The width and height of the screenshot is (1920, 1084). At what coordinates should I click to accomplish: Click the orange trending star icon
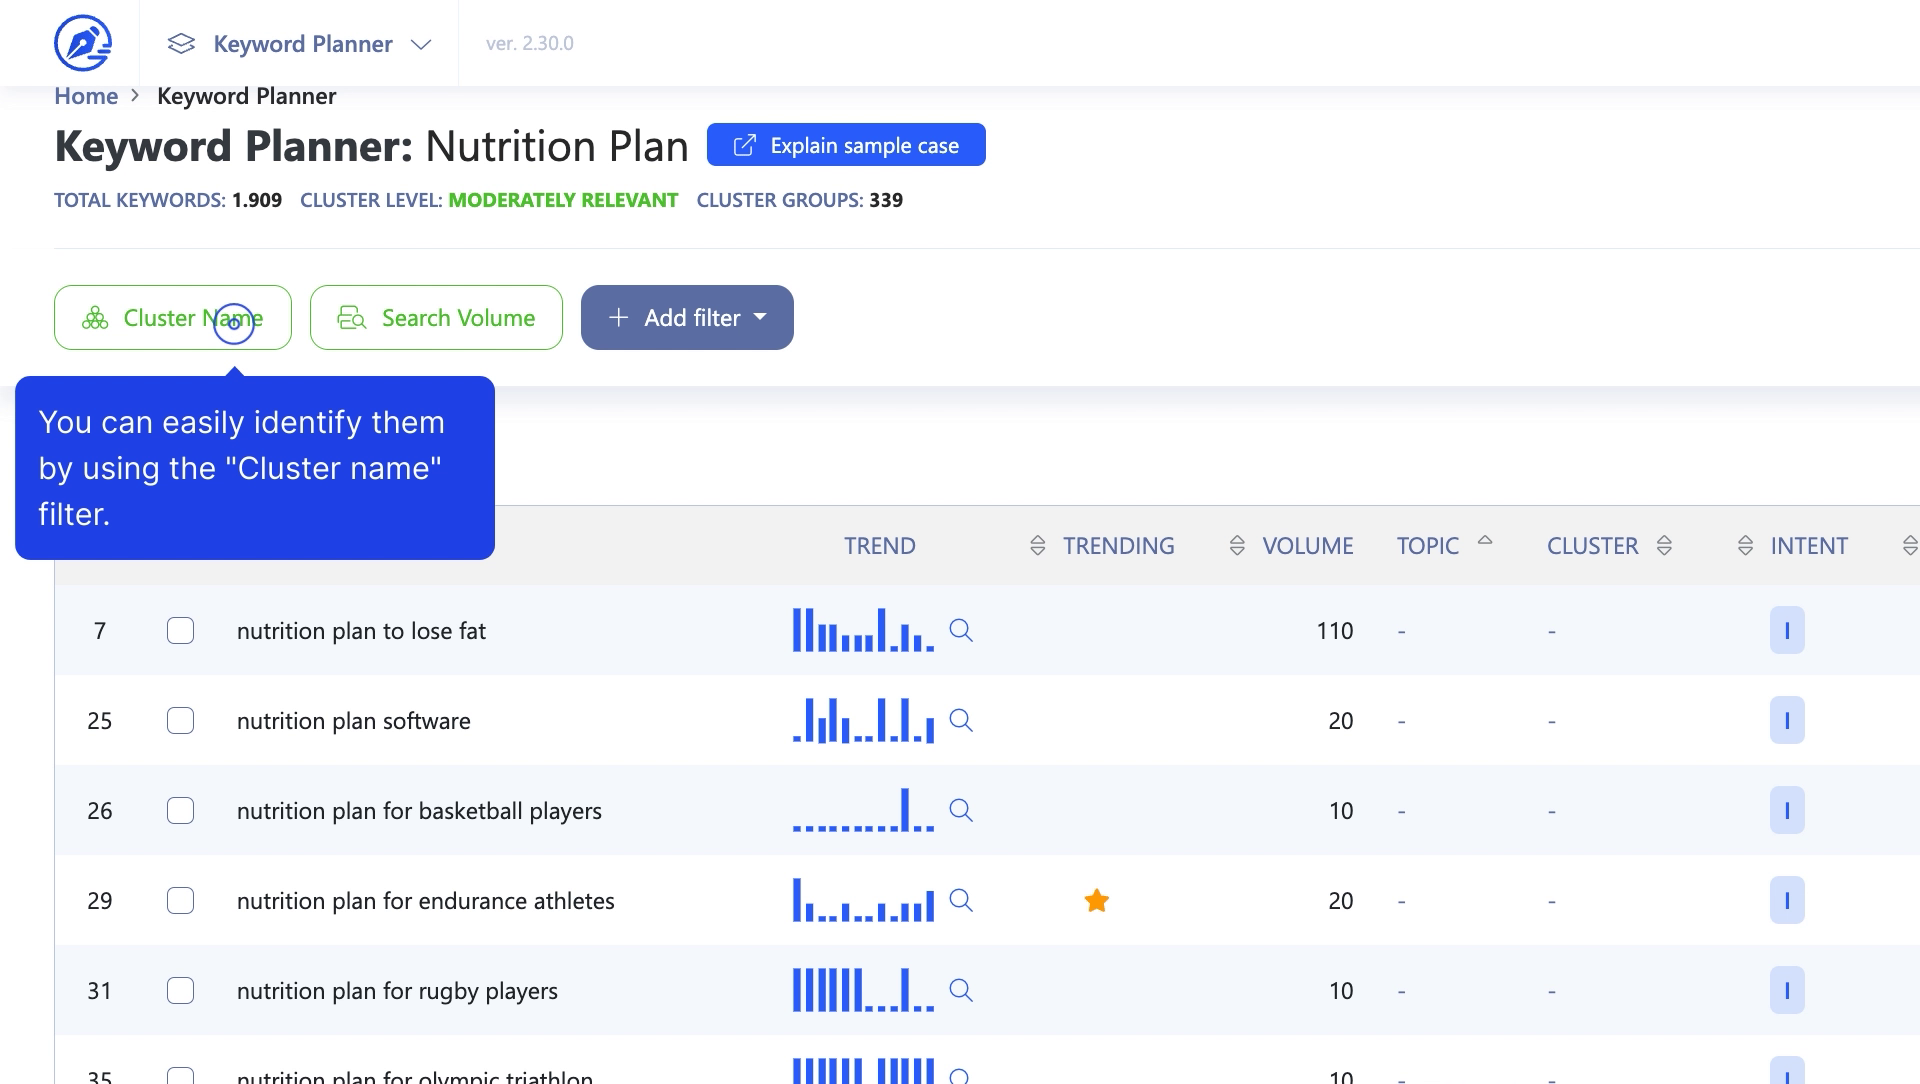(1096, 901)
